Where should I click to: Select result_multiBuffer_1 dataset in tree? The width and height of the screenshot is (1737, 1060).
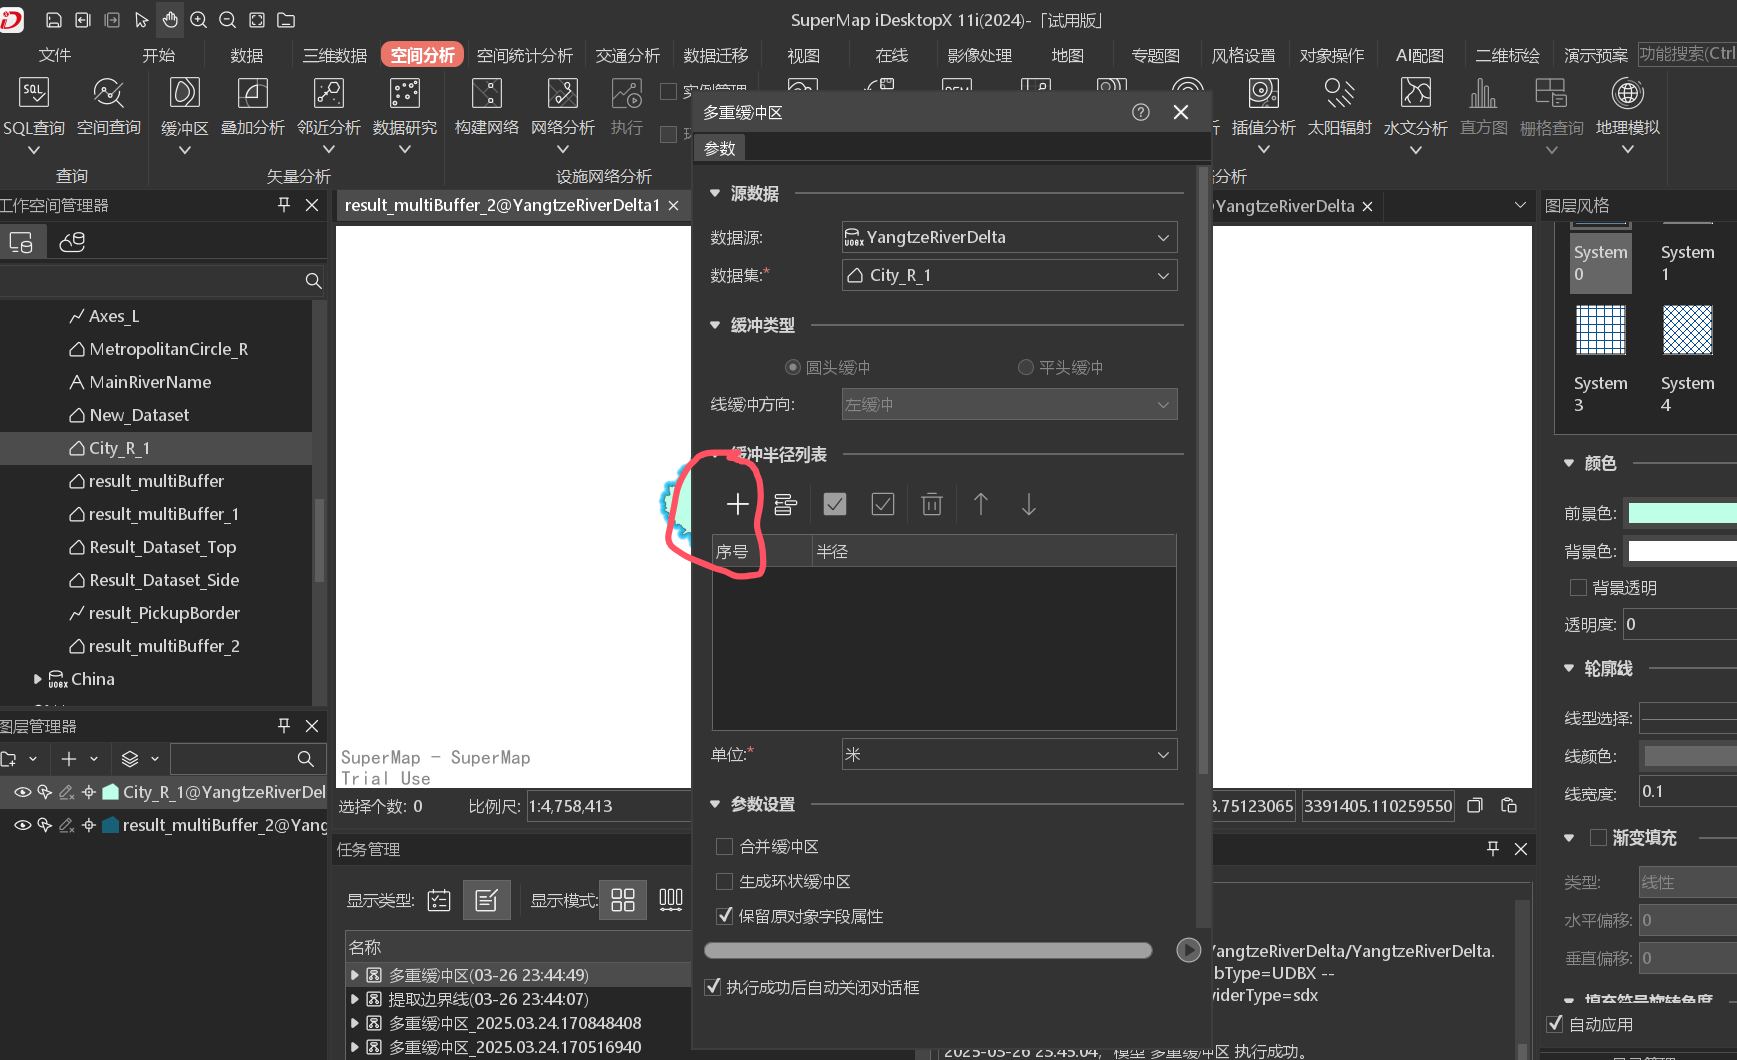point(164,514)
